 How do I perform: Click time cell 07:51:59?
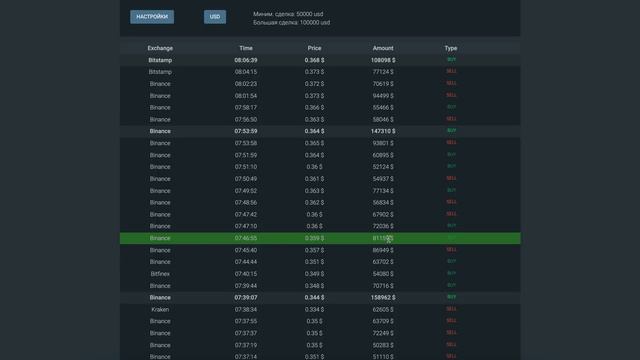click(246, 155)
